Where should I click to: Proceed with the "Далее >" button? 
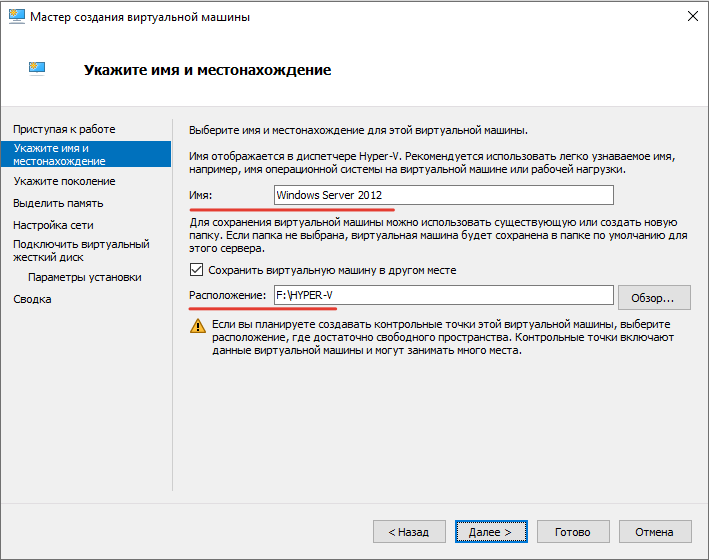click(490, 532)
